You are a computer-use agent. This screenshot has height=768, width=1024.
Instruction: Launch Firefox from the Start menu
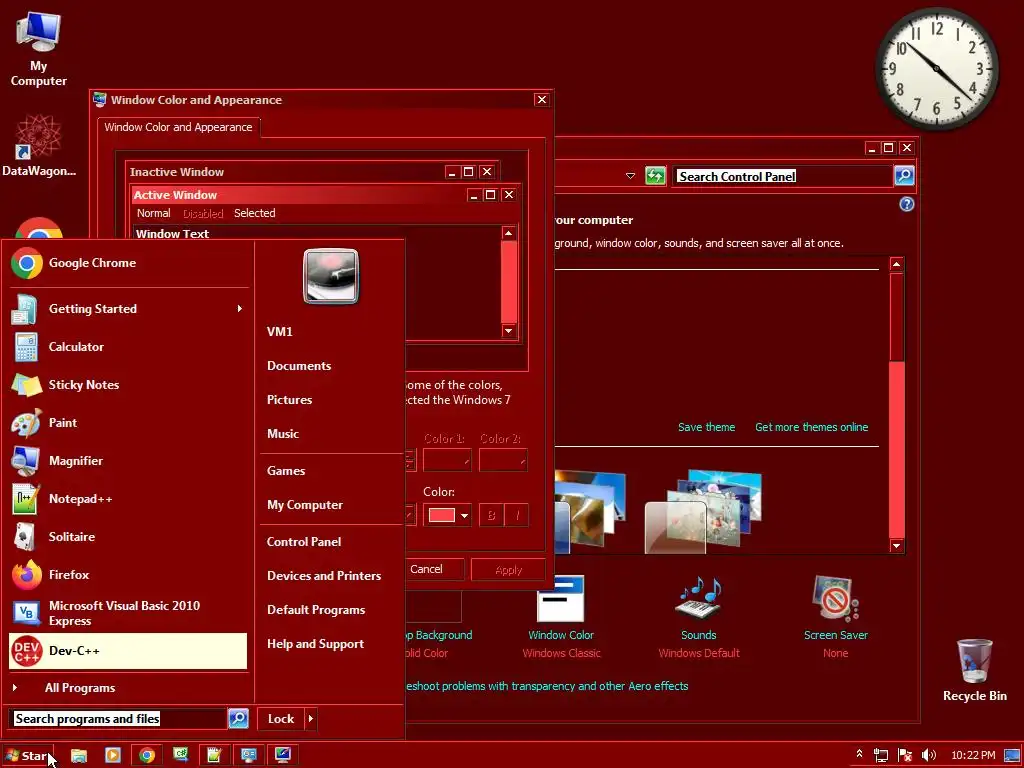tap(128, 575)
